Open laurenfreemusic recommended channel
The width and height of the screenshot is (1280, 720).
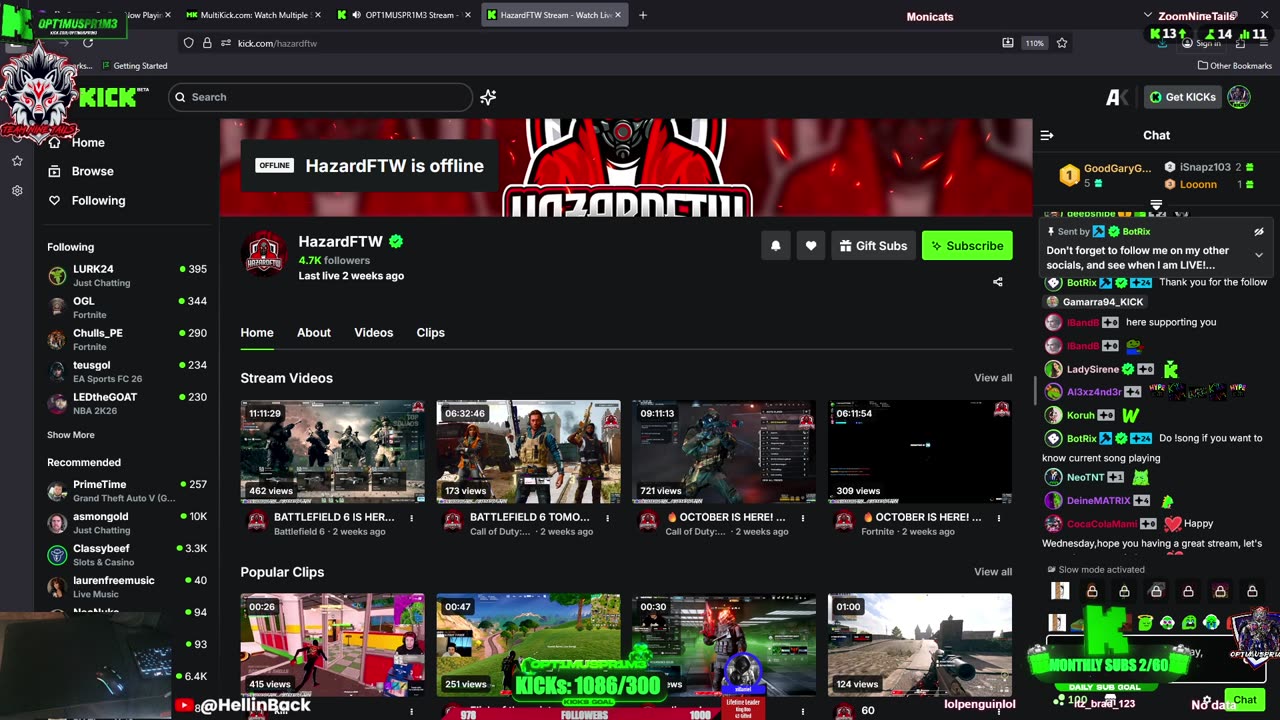pyautogui.click(x=126, y=587)
